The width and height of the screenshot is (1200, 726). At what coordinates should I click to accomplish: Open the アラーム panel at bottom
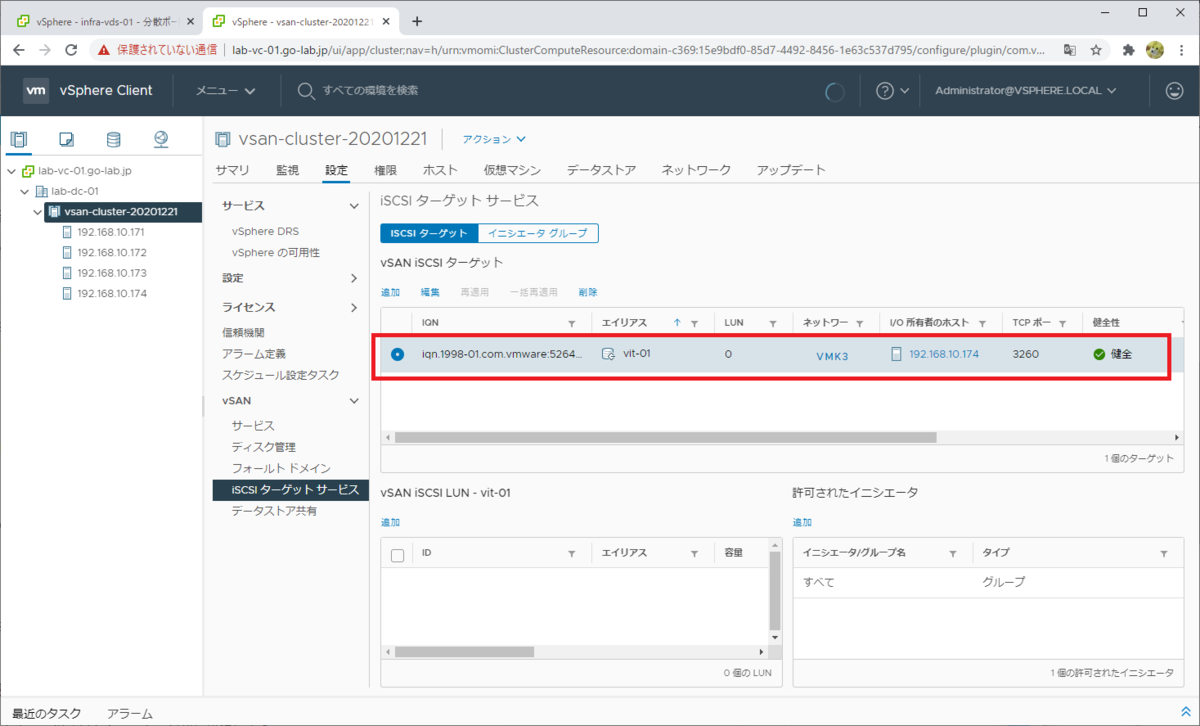point(130,714)
